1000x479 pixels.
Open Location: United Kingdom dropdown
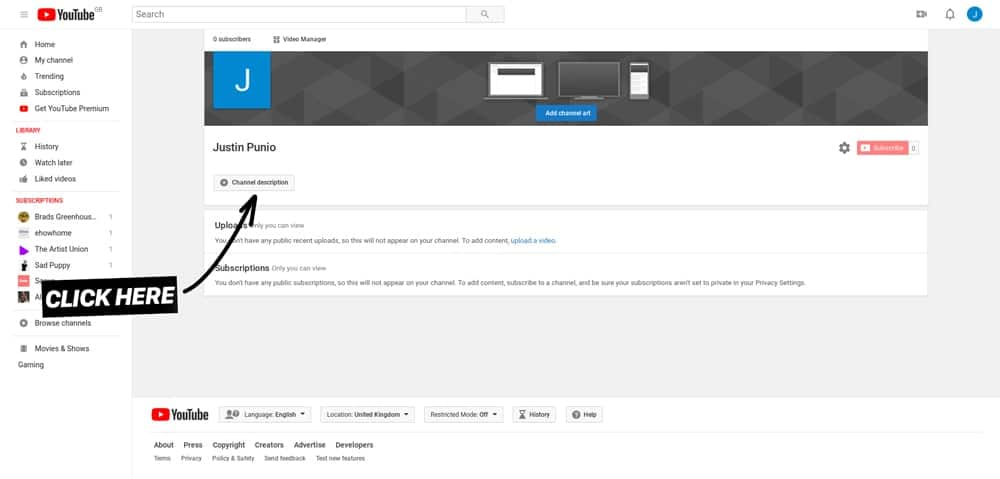(367, 415)
